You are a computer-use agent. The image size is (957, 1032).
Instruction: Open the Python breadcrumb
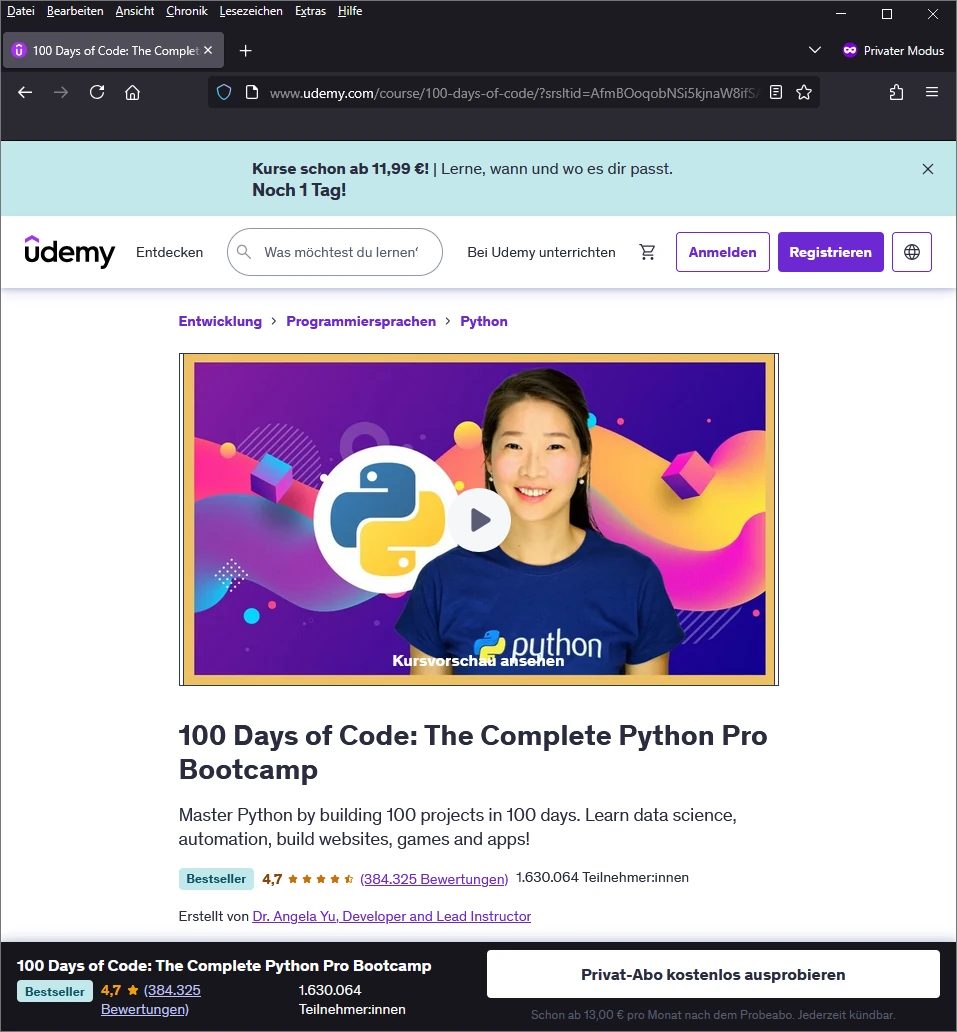point(484,321)
